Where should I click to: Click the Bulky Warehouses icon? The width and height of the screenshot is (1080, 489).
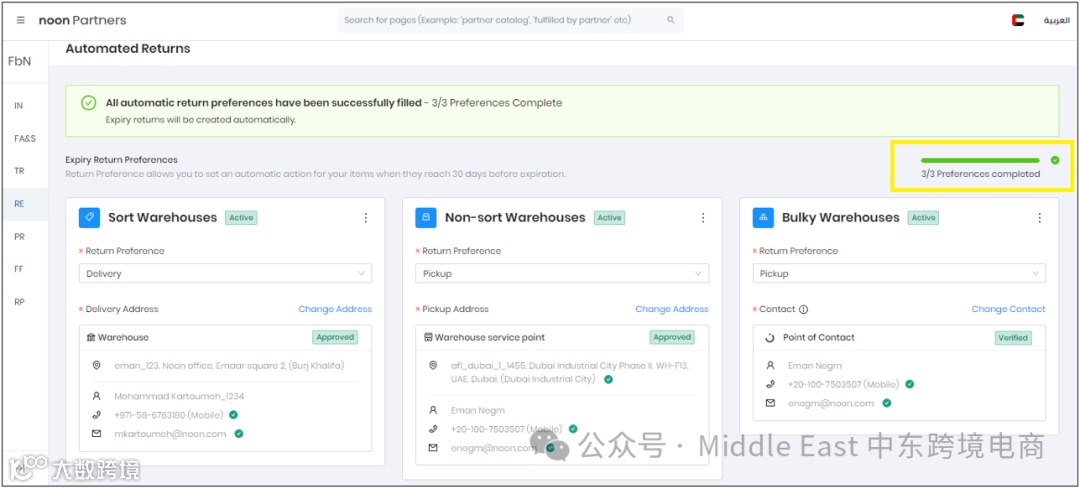pos(763,218)
